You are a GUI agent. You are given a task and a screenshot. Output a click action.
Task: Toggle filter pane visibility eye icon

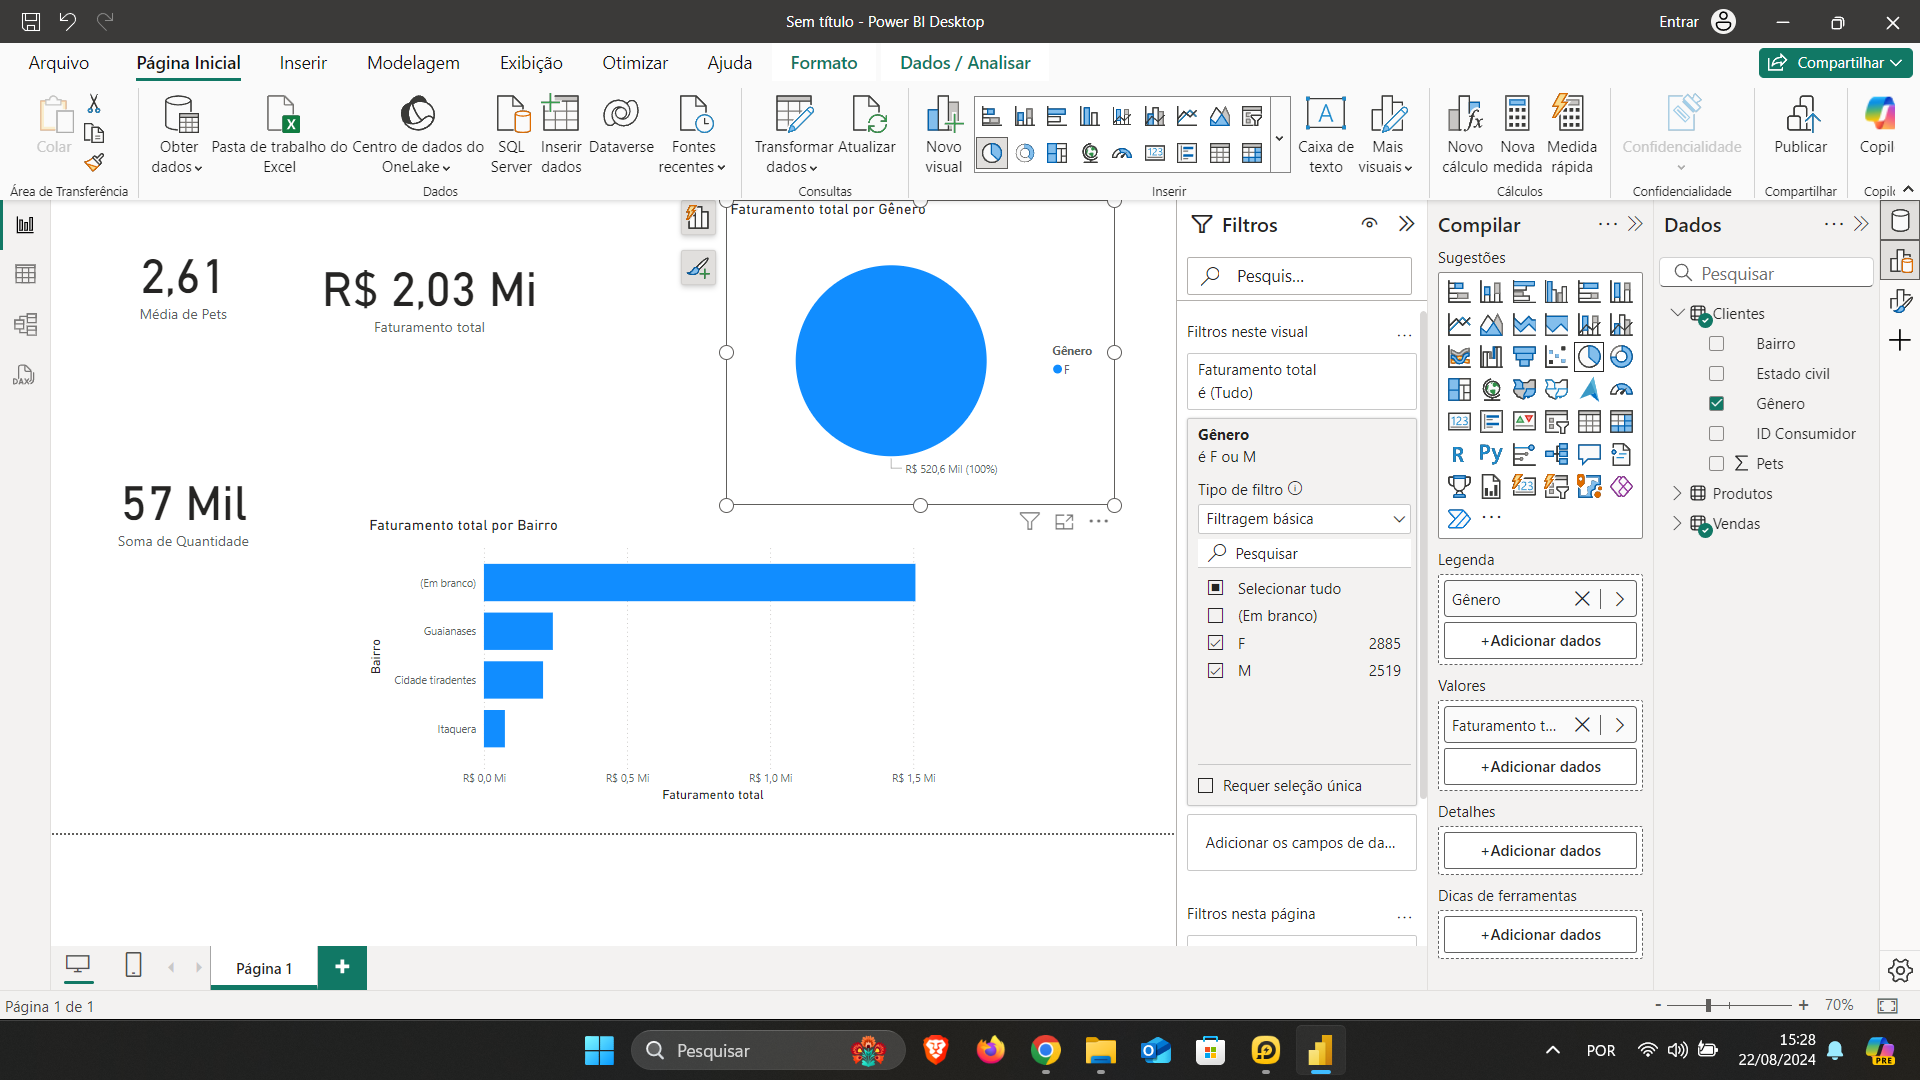pos(1370,224)
